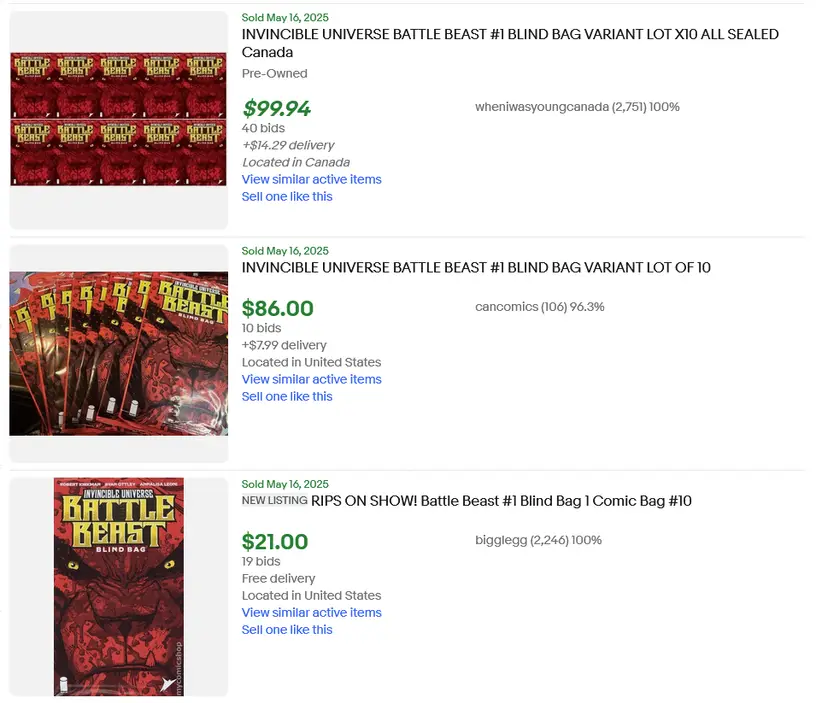Click the NEW LISTING badge
This screenshot has height=703, width=828.
coord(274,500)
